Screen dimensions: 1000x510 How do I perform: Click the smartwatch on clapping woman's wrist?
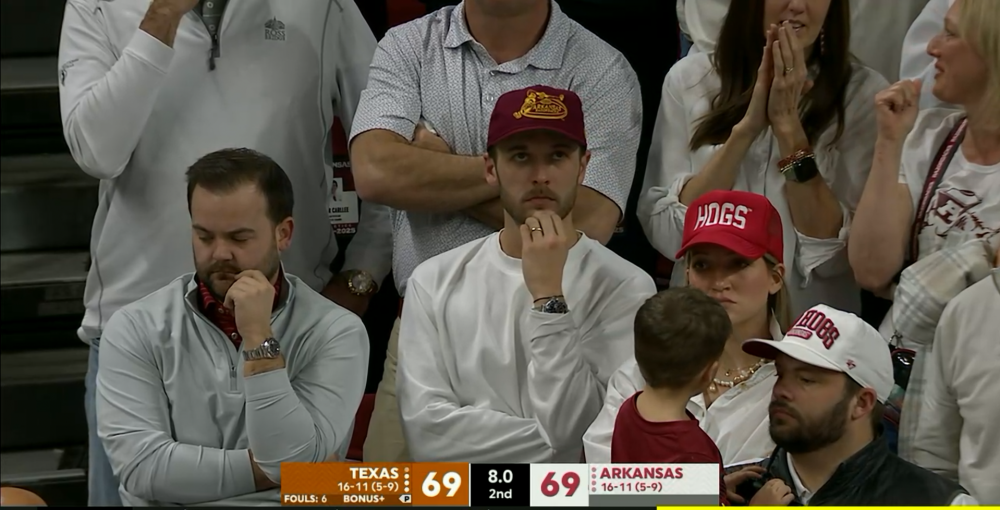[x=800, y=169]
